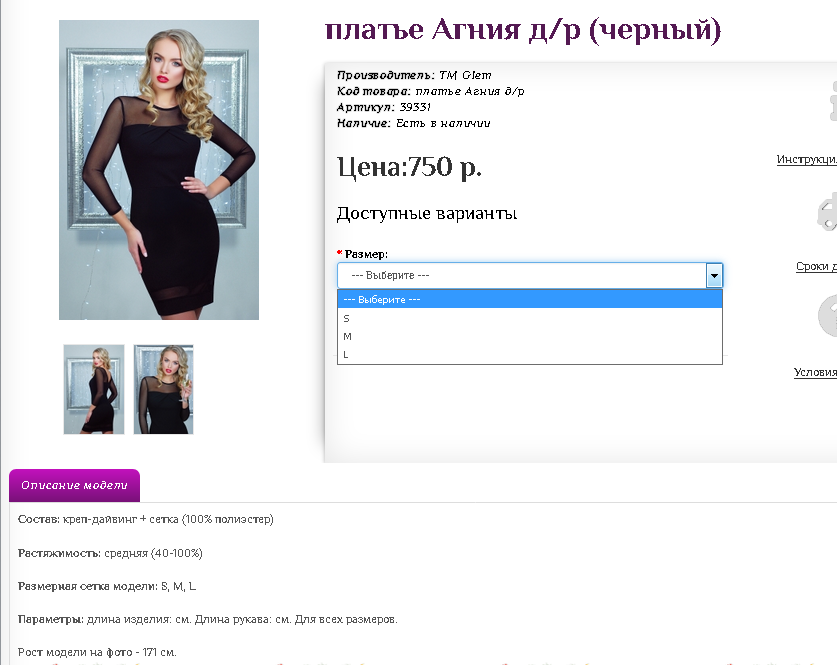Viewport: 837px width, 665px height.
Task: Open the 'Инструкци...' link
Action: coord(807,159)
